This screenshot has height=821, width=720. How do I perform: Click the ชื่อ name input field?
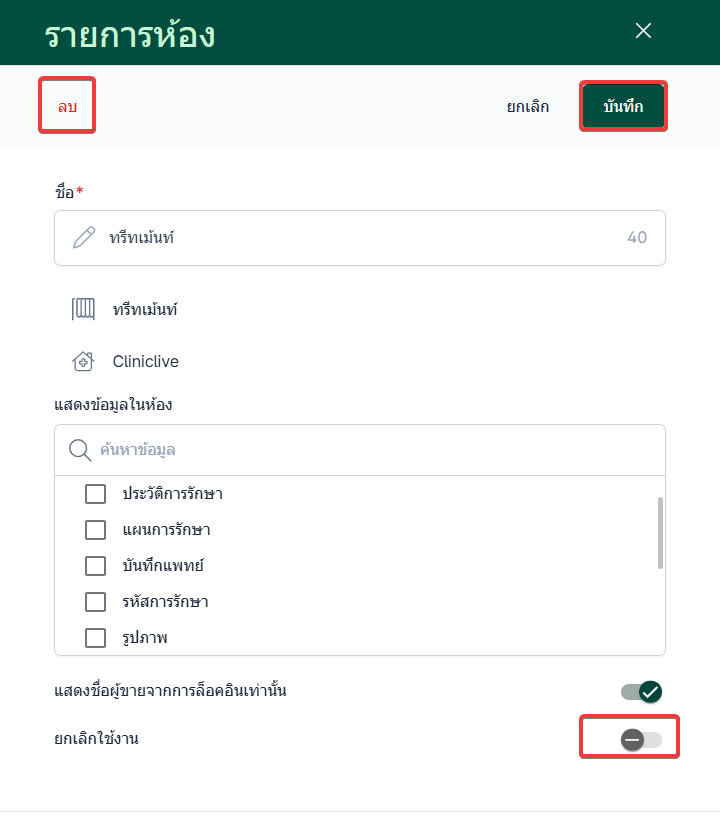[x=360, y=238]
